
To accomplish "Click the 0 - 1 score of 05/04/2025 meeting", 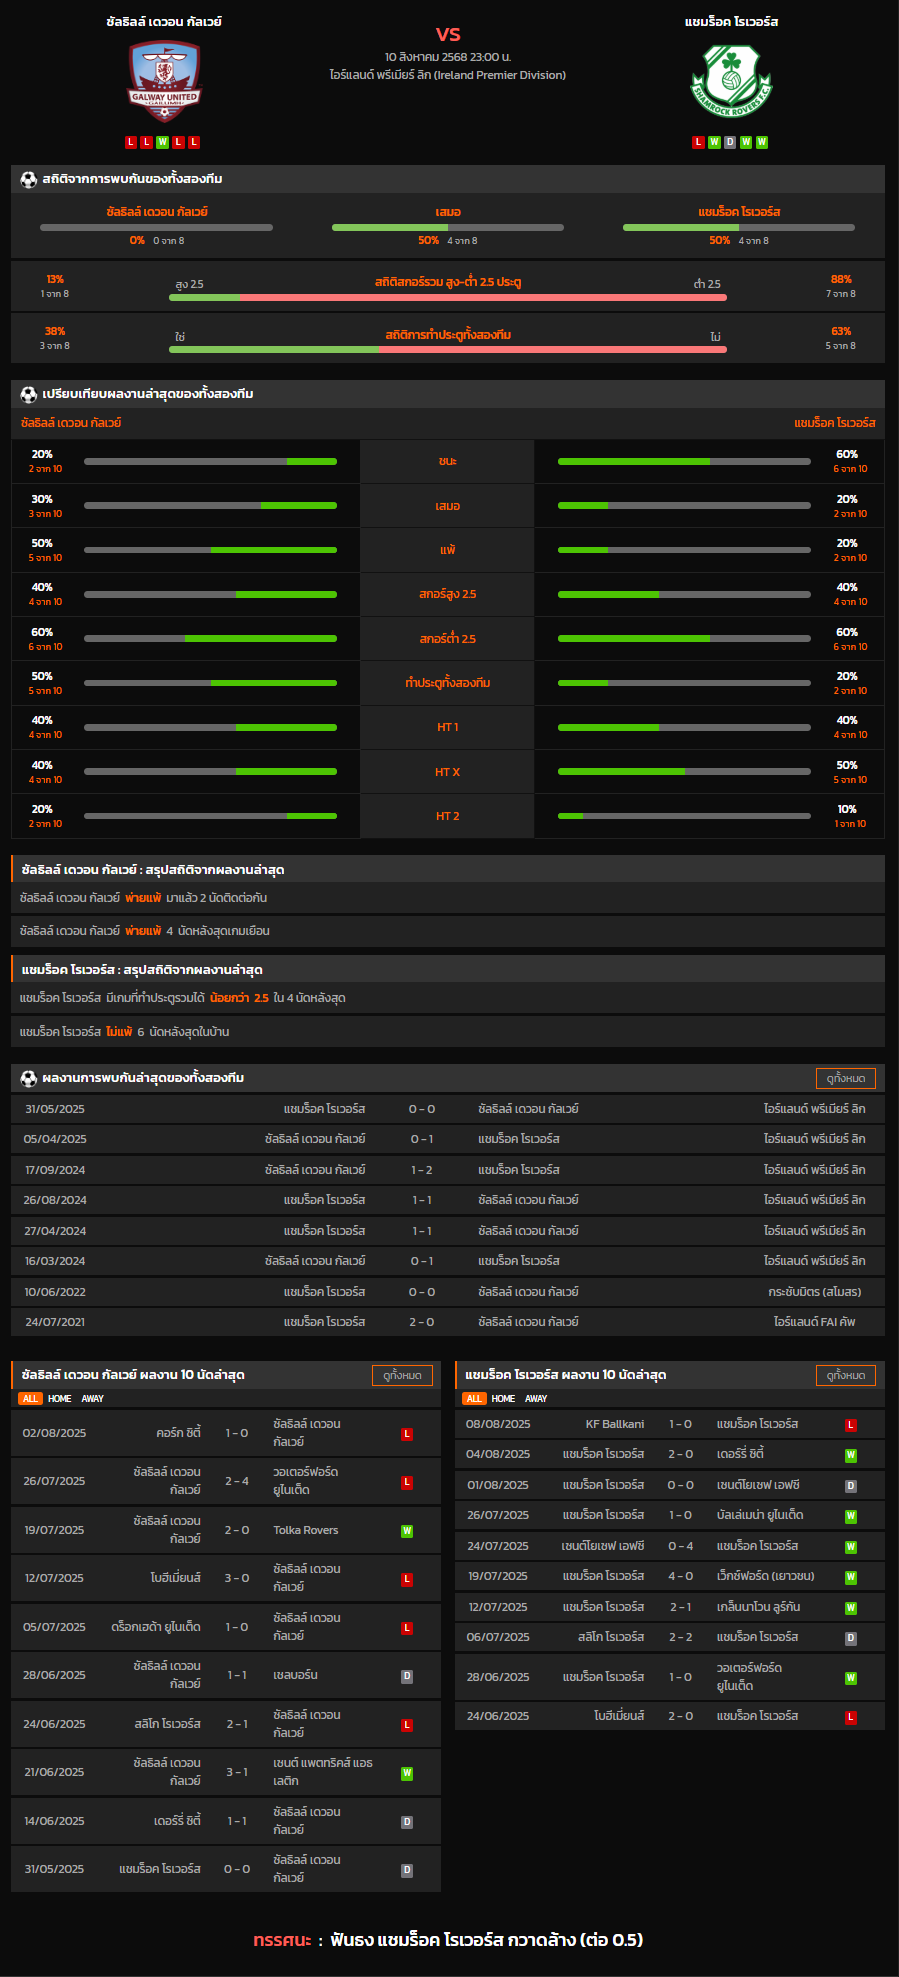I will tap(422, 1139).
